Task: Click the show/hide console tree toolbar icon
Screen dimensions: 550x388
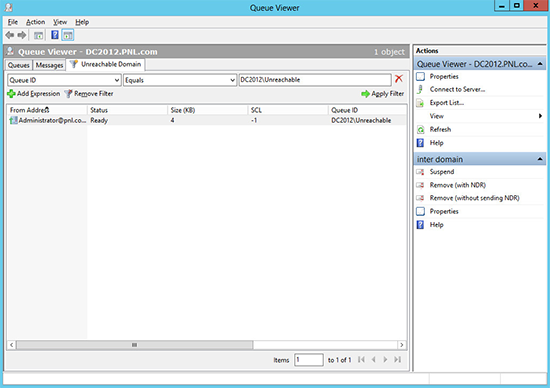Action: [39, 35]
